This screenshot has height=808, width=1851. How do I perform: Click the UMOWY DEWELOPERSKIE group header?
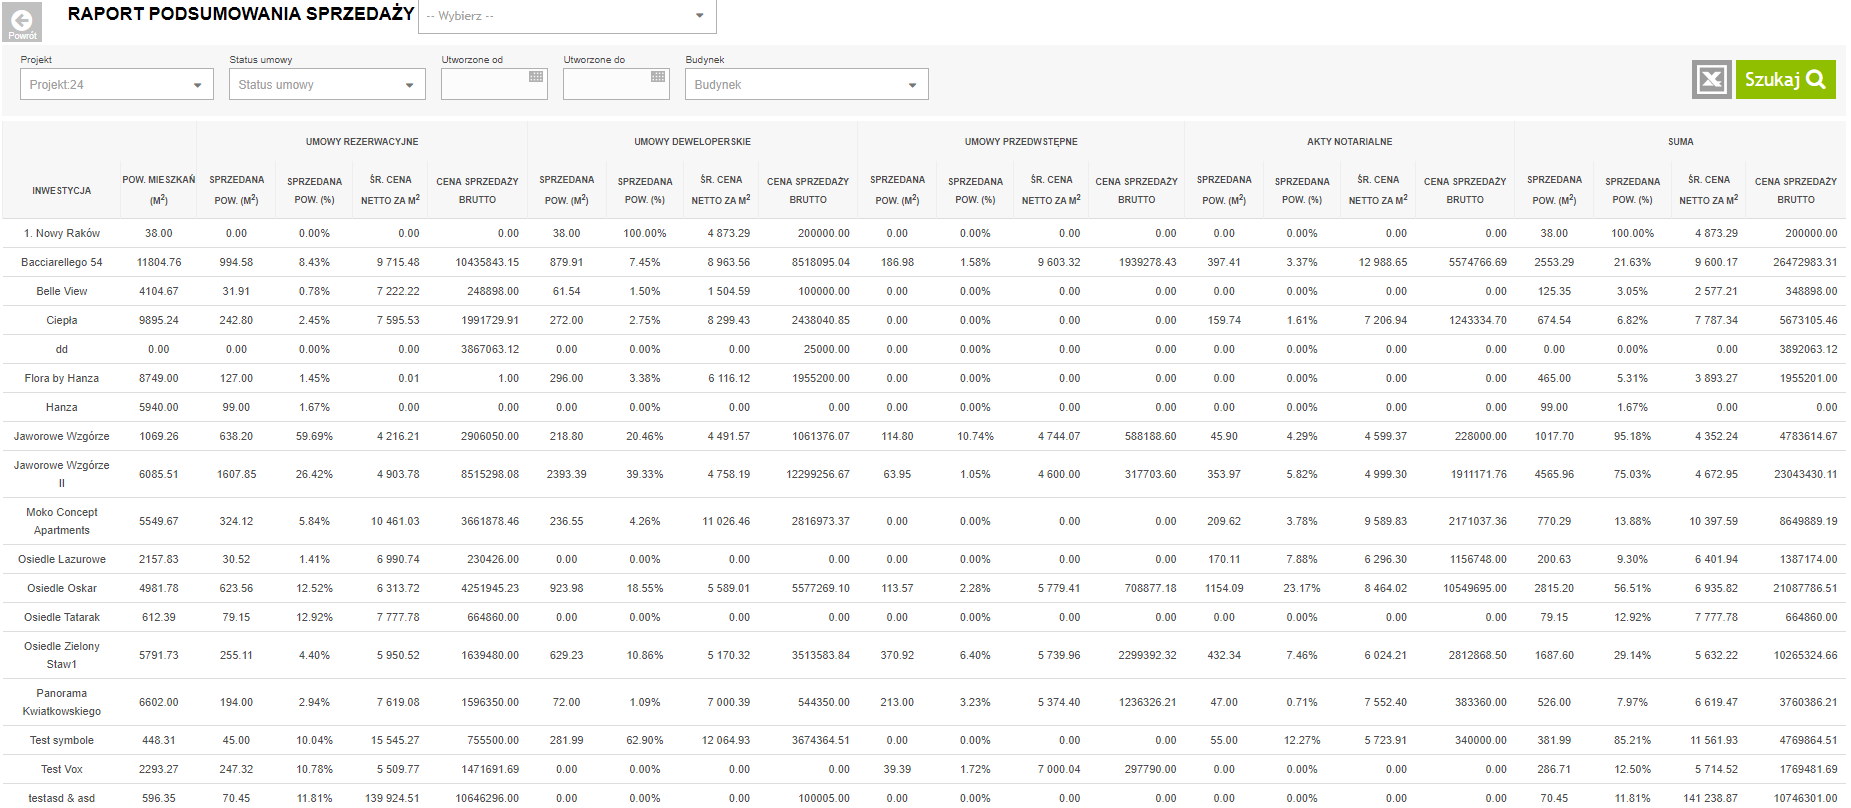[692, 142]
